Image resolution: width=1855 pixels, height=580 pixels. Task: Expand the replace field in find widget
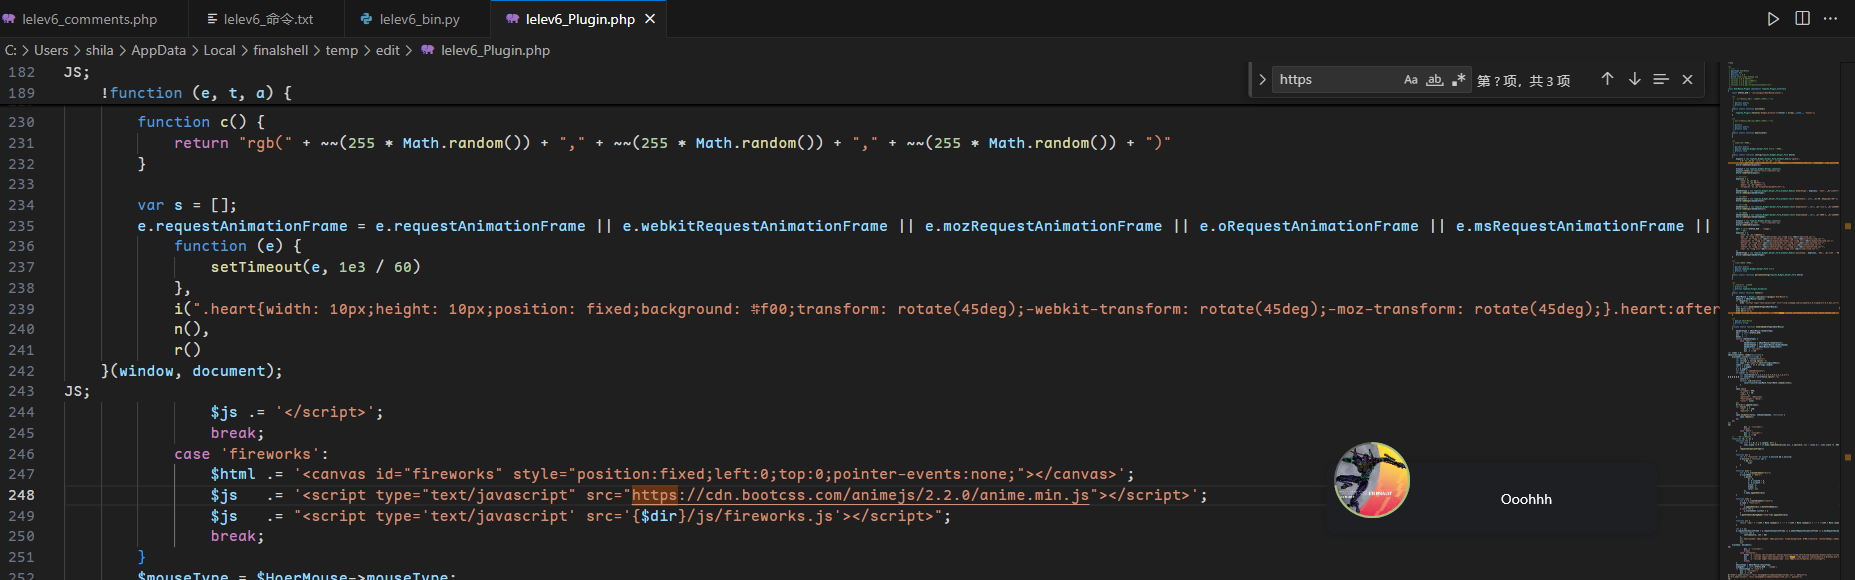point(1262,79)
